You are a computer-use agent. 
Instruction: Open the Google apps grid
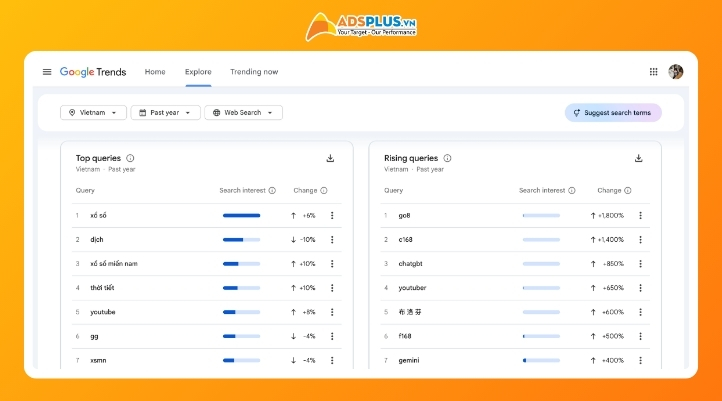coord(653,72)
